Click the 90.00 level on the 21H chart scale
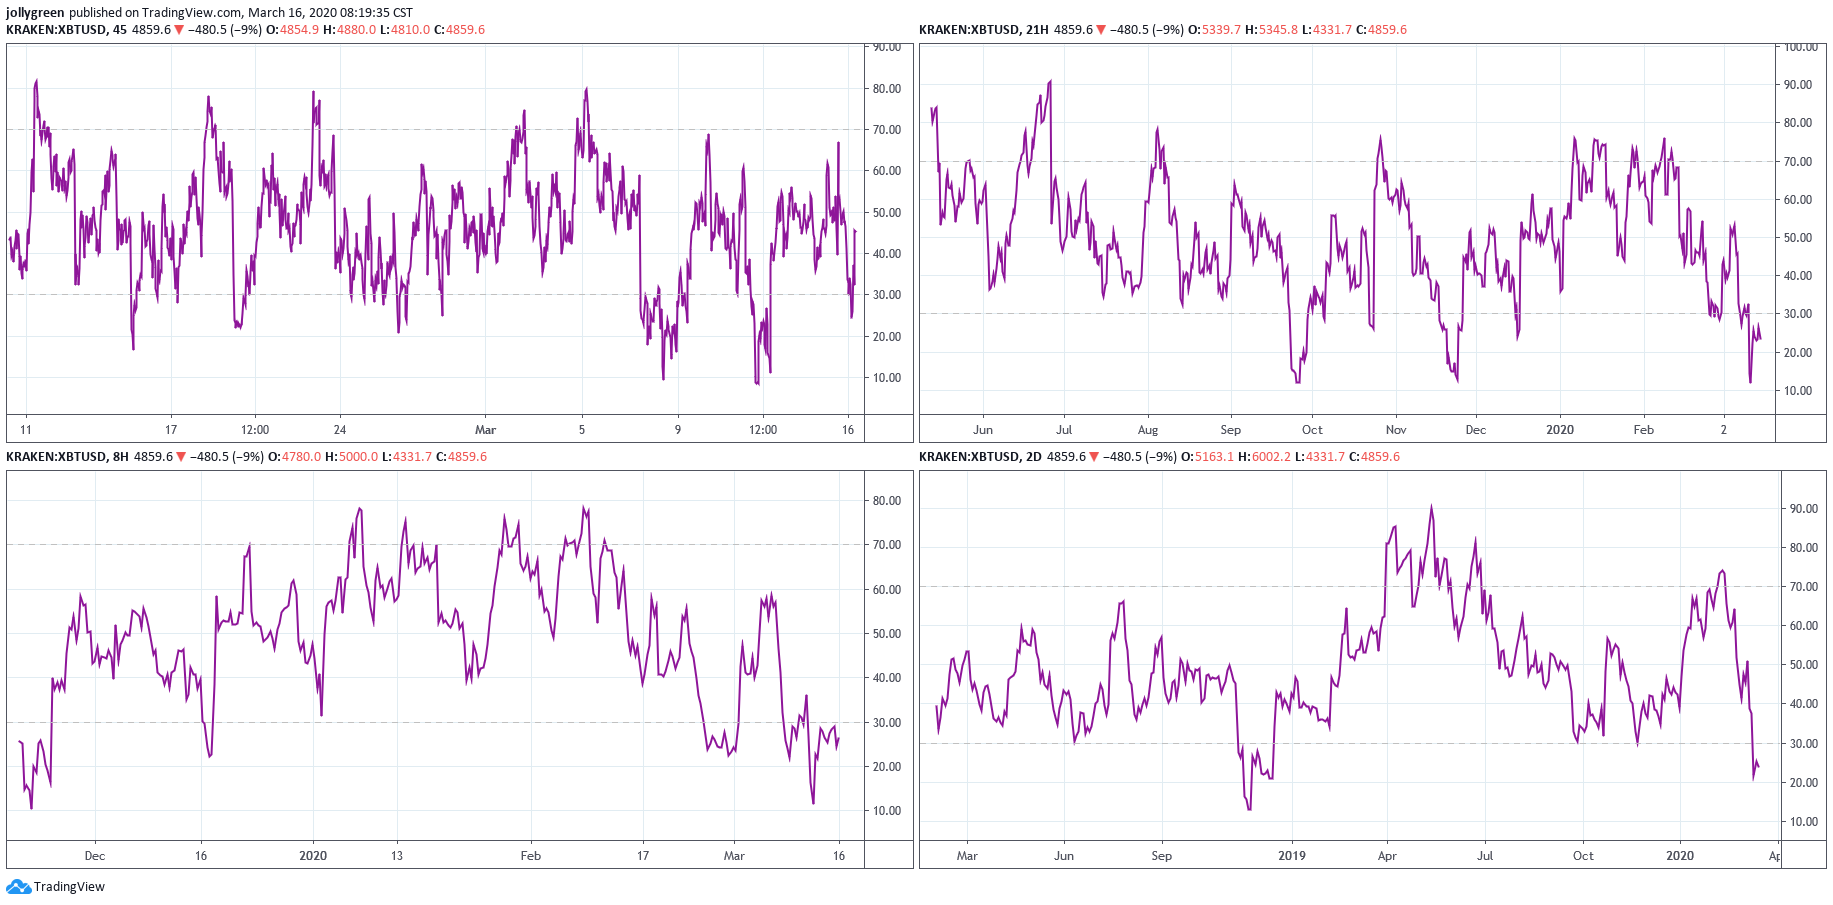 (1798, 85)
